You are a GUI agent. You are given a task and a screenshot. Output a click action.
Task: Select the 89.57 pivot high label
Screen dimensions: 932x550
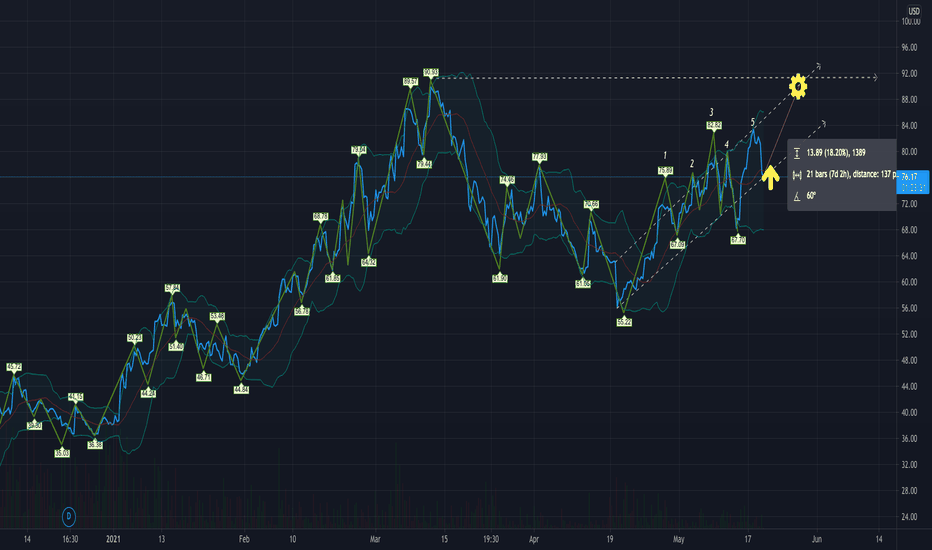410,81
